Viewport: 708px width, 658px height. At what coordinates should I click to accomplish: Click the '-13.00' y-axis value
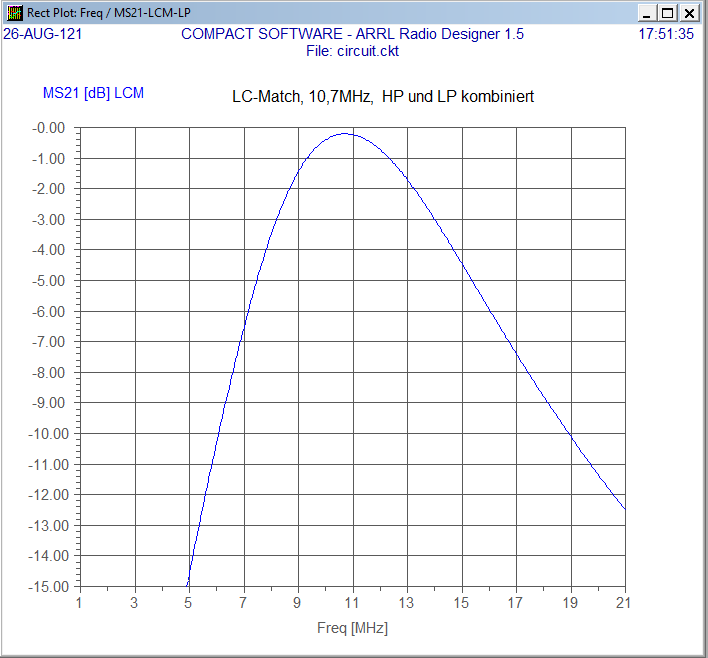(48, 526)
